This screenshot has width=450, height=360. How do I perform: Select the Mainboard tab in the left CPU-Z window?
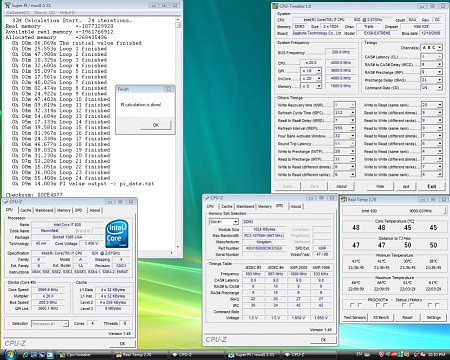[x=44, y=210]
